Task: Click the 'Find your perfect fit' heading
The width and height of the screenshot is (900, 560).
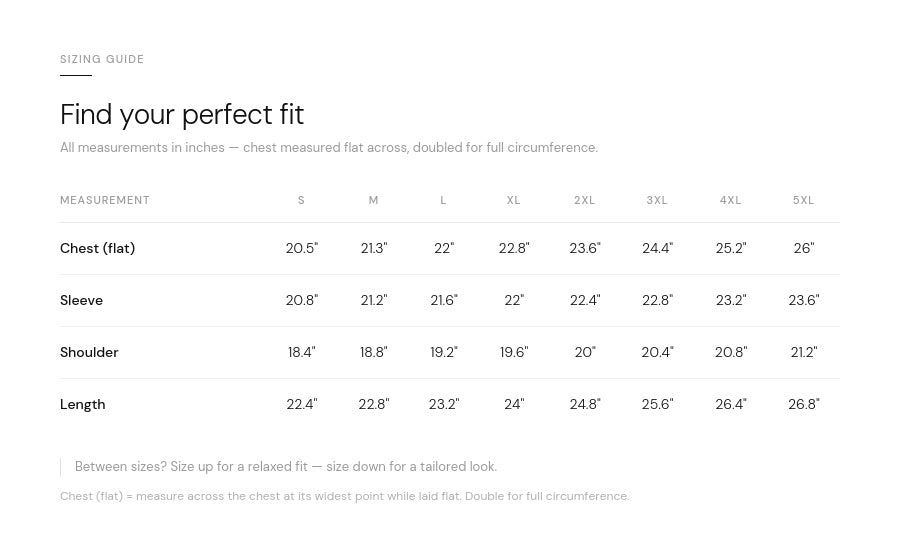Action: 182,115
